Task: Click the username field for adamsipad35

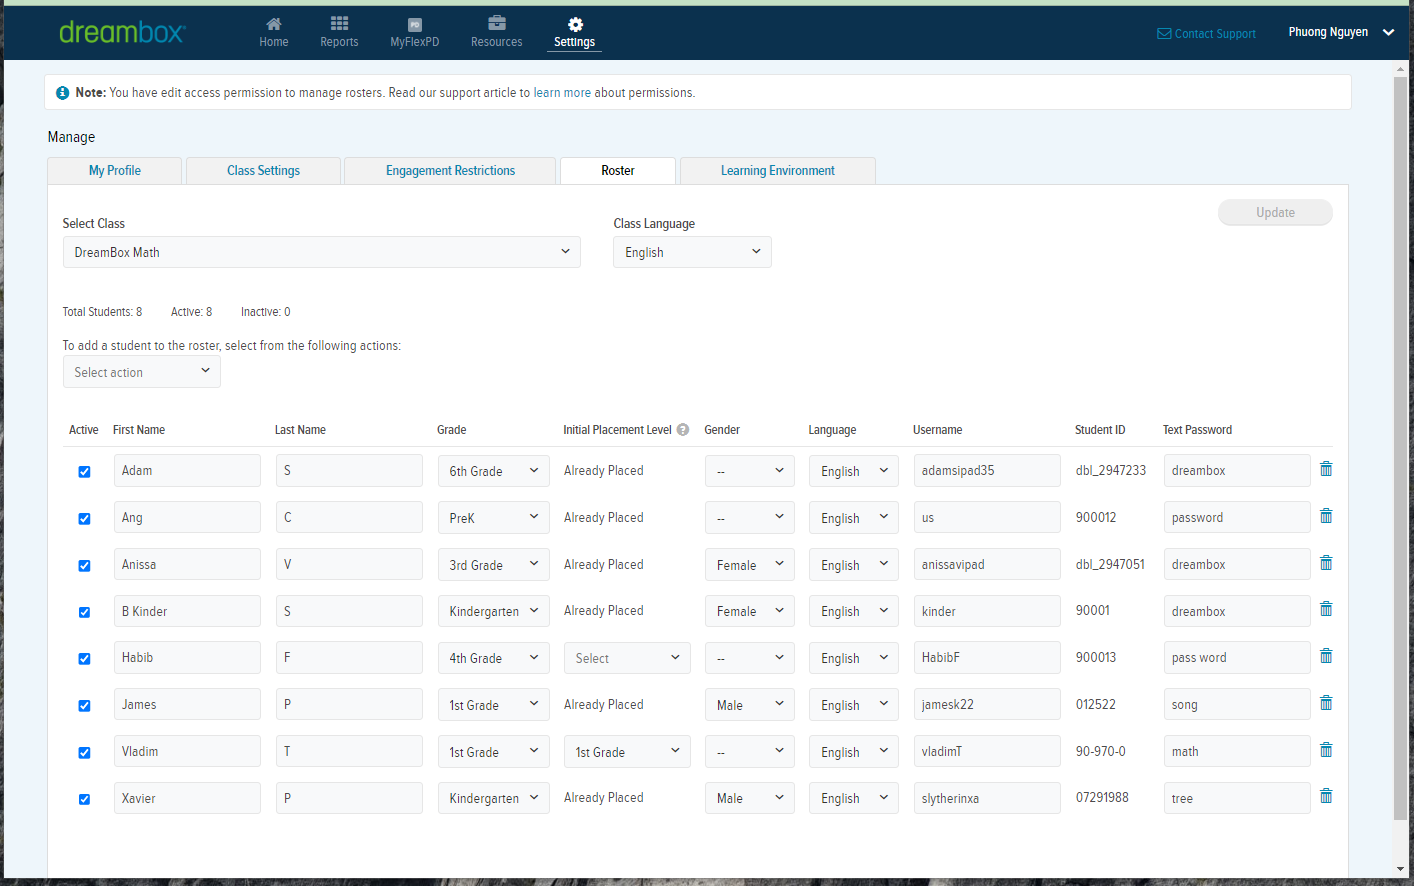Action: pos(986,471)
